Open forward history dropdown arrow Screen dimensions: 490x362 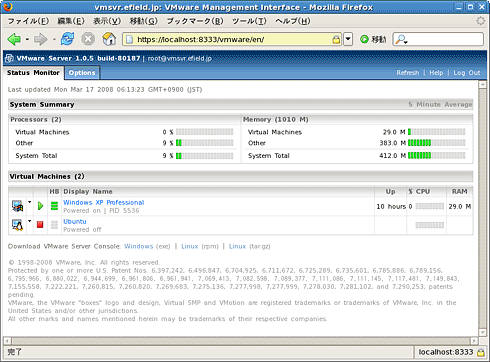pyautogui.click(x=54, y=39)
